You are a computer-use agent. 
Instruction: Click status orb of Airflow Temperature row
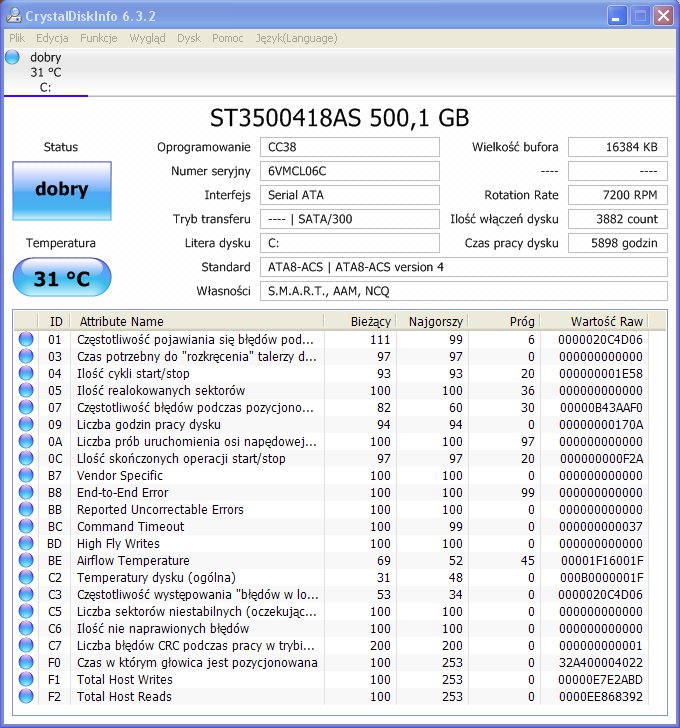(x=26, y=560)
